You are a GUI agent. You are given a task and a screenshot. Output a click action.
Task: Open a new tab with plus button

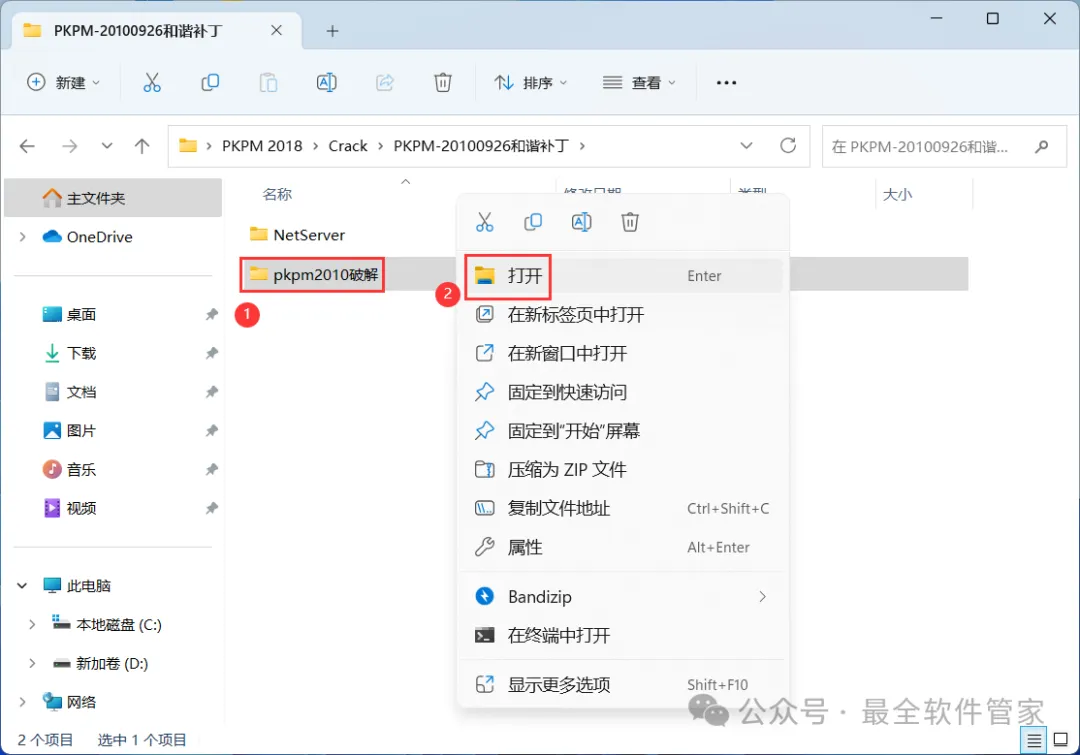click(332, 31)
